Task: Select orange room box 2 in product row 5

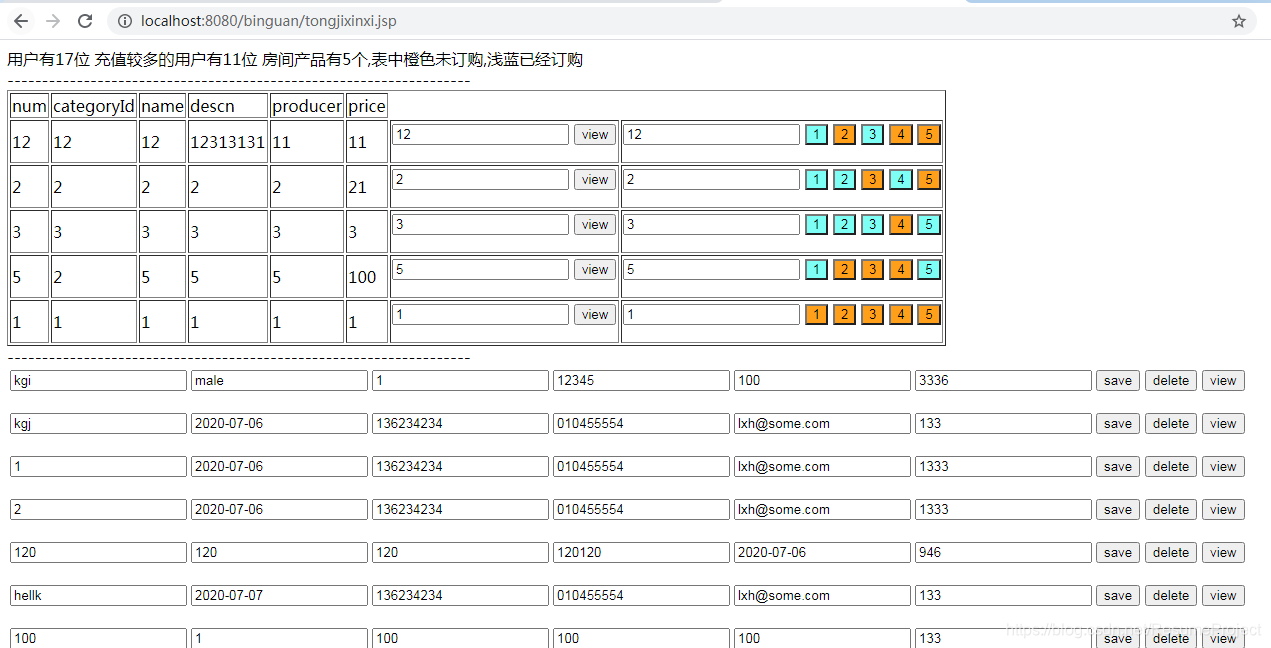Action: (844, 270)
